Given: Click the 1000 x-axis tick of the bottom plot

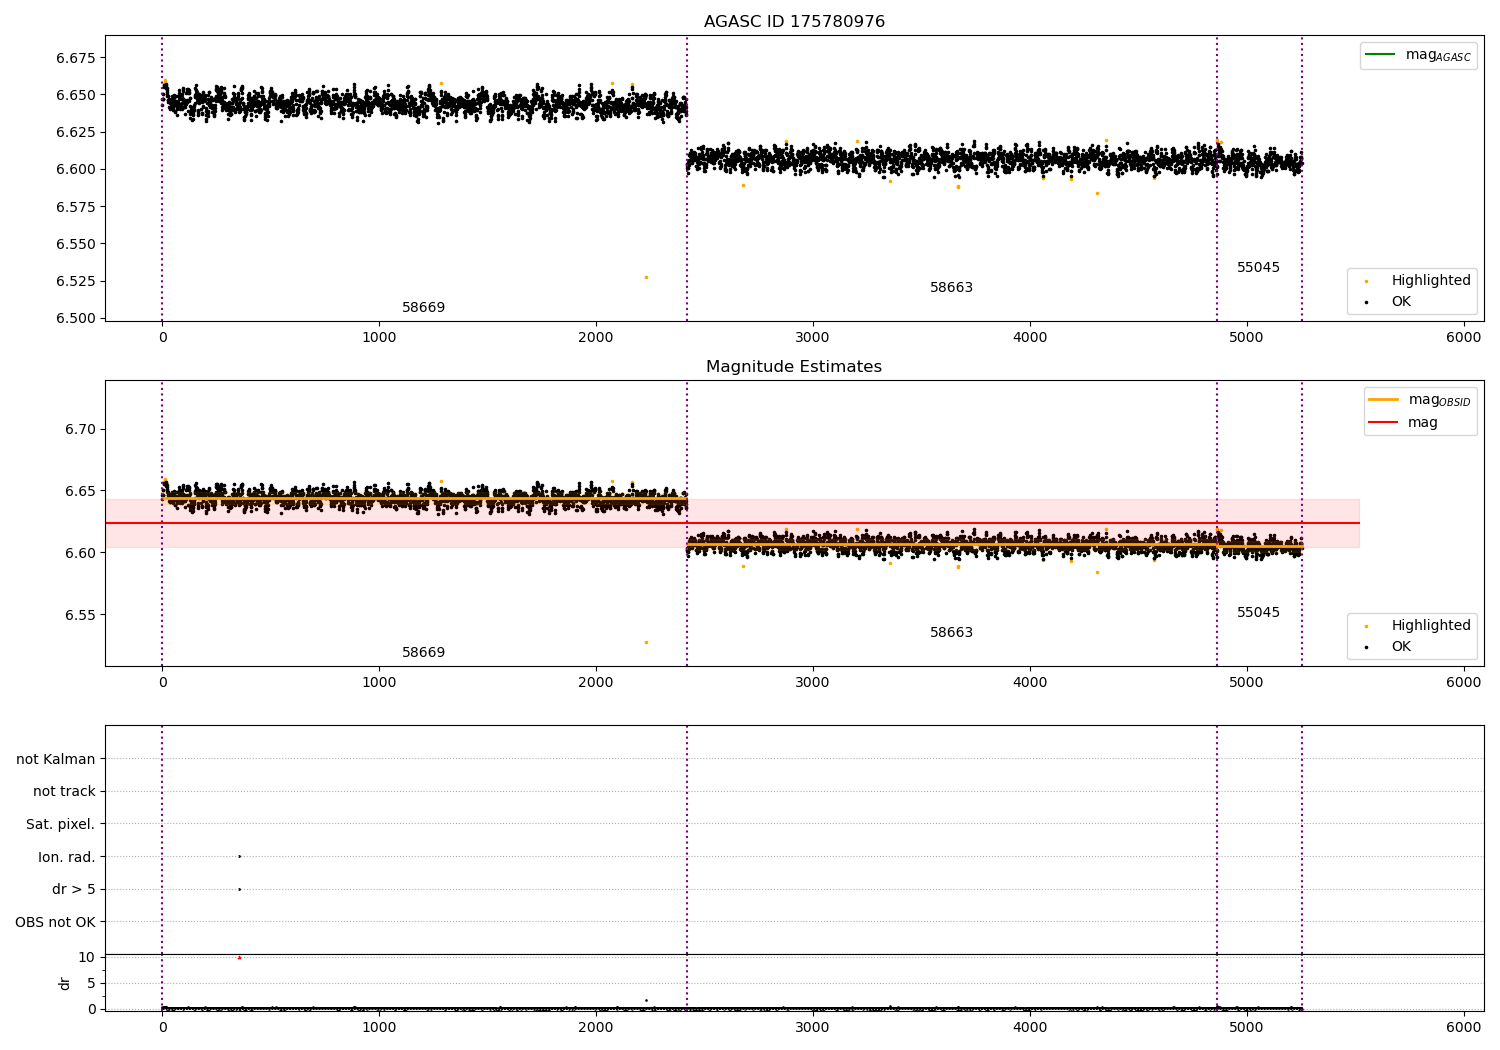Looking at the screenshot, I should click(x=379, y=1027).
